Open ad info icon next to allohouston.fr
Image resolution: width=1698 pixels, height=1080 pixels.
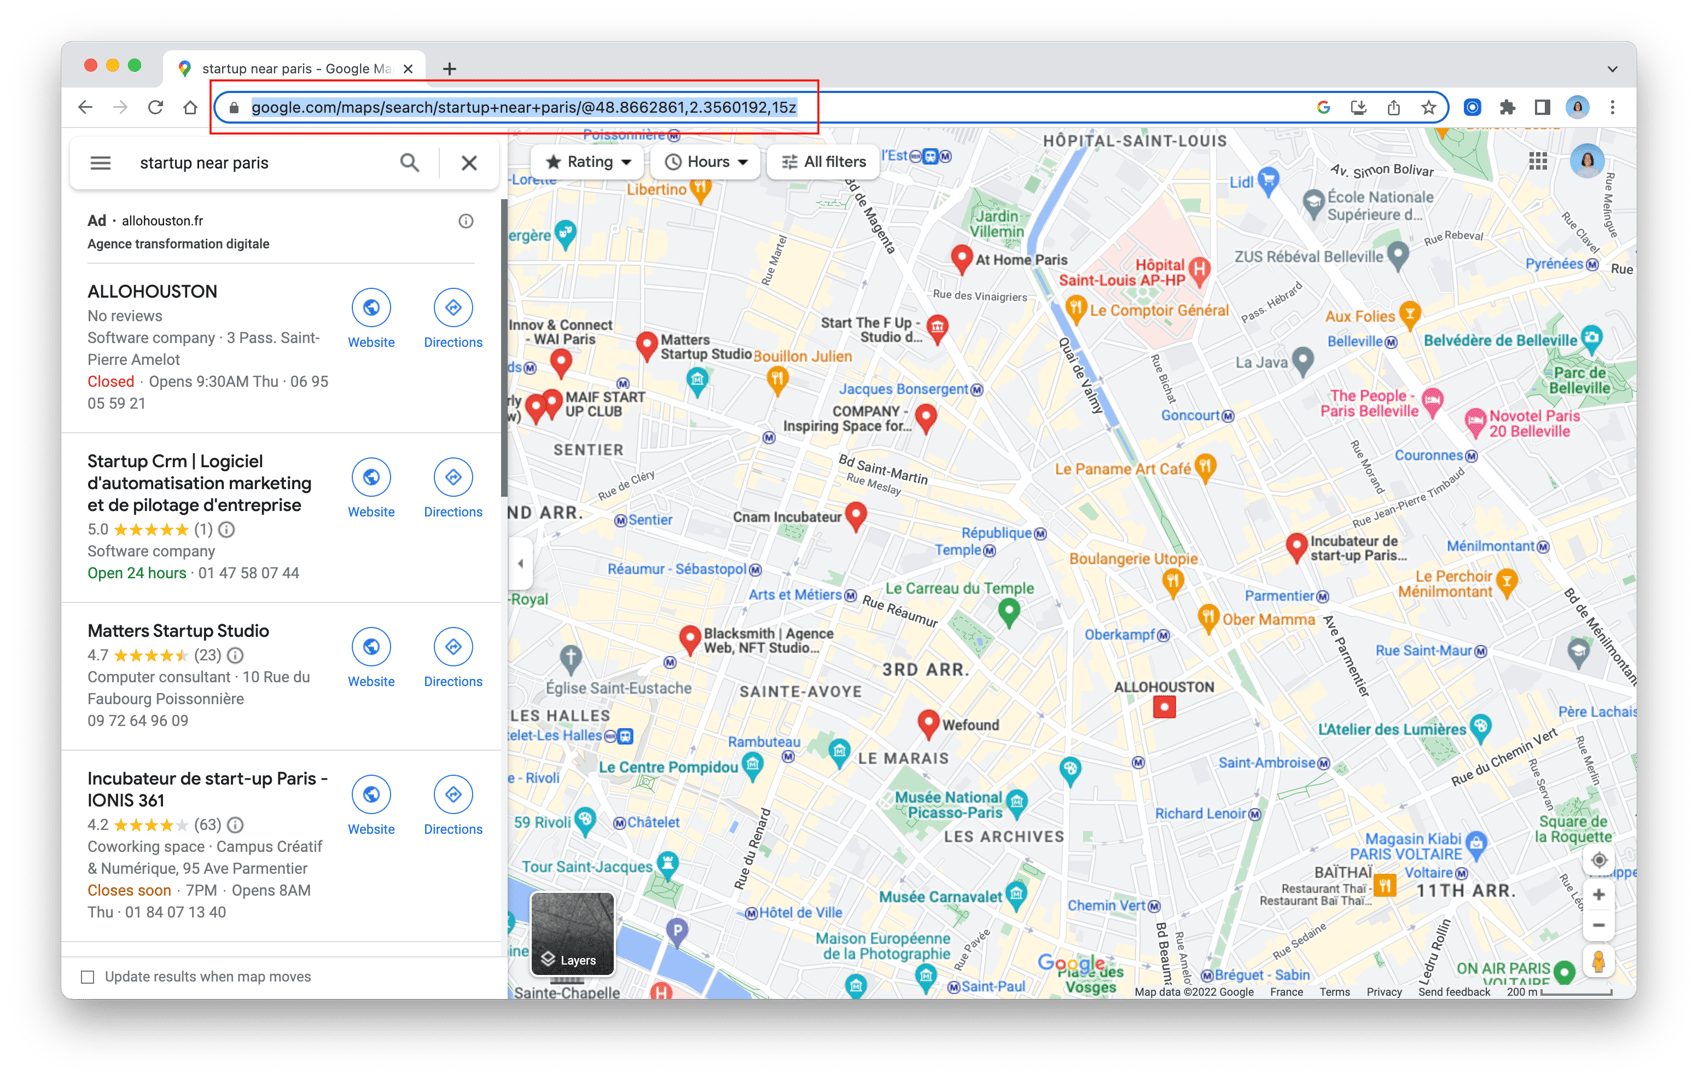[x=466, y=221]
